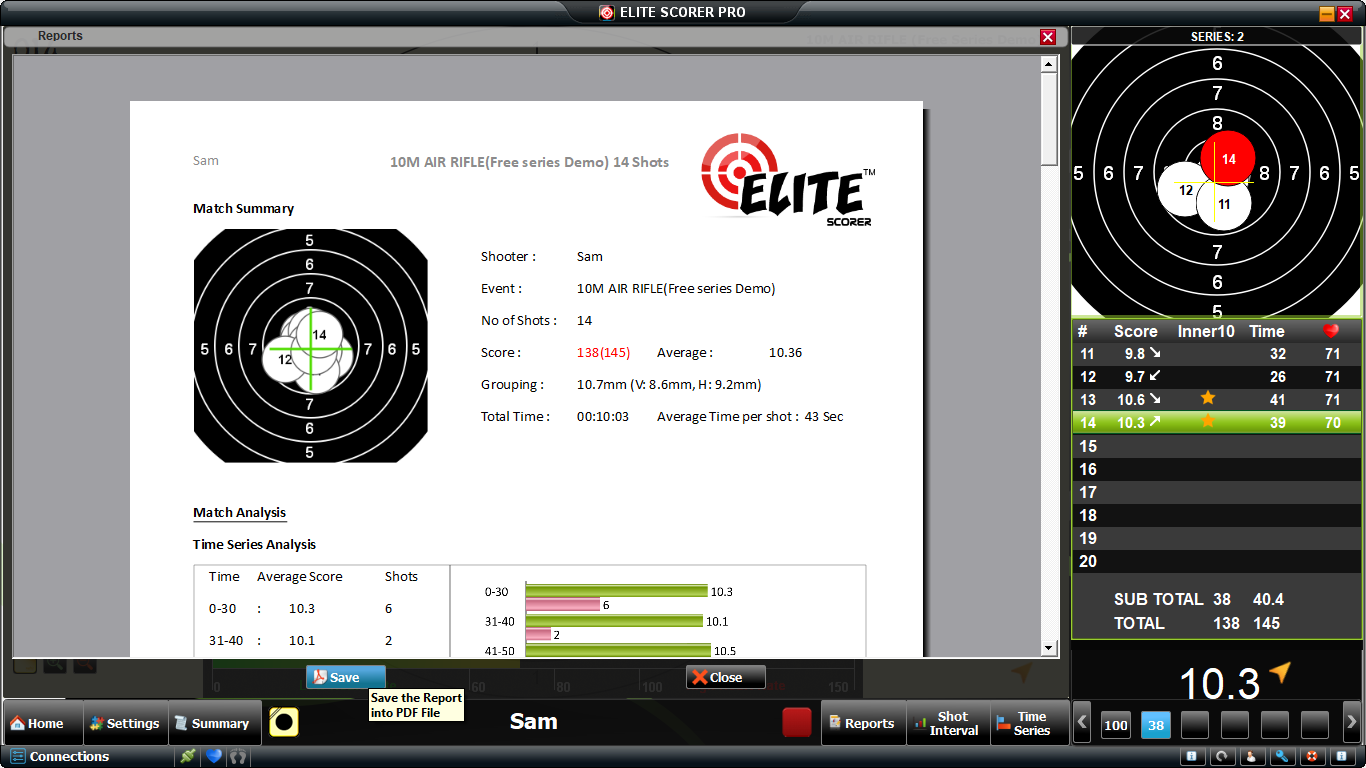Click the red heart column header

click(1331, 331)
